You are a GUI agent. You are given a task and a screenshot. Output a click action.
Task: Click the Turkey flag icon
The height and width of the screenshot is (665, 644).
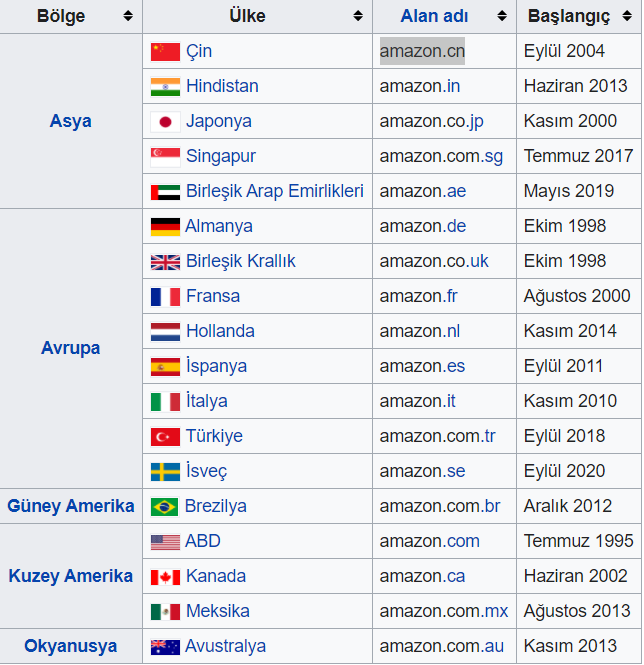pos(165,437)
